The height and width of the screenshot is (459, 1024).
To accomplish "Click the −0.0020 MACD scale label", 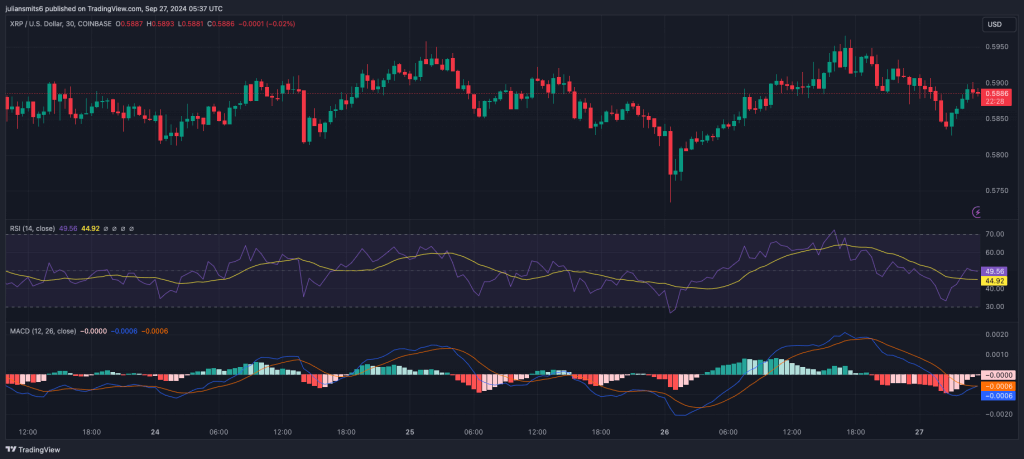I will (x=998, y=415).
